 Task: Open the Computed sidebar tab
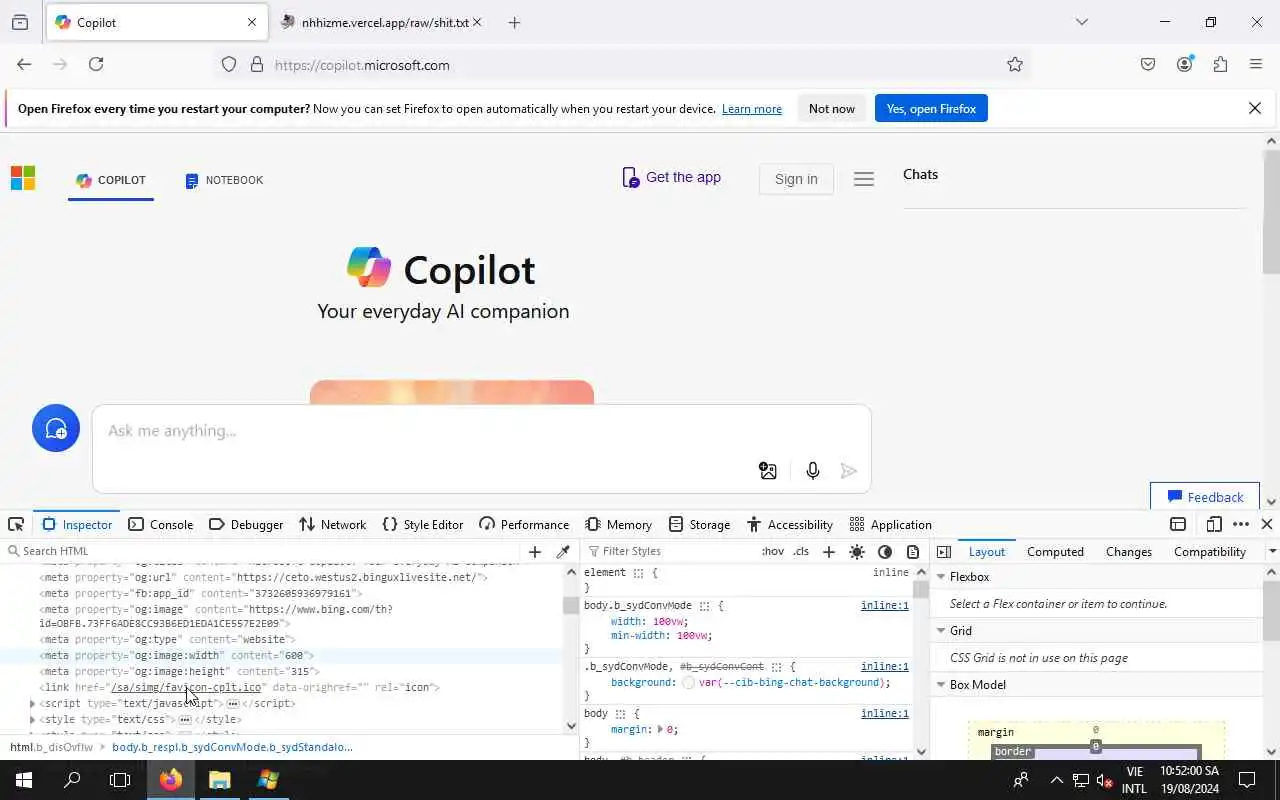(x=1055, y=551)
